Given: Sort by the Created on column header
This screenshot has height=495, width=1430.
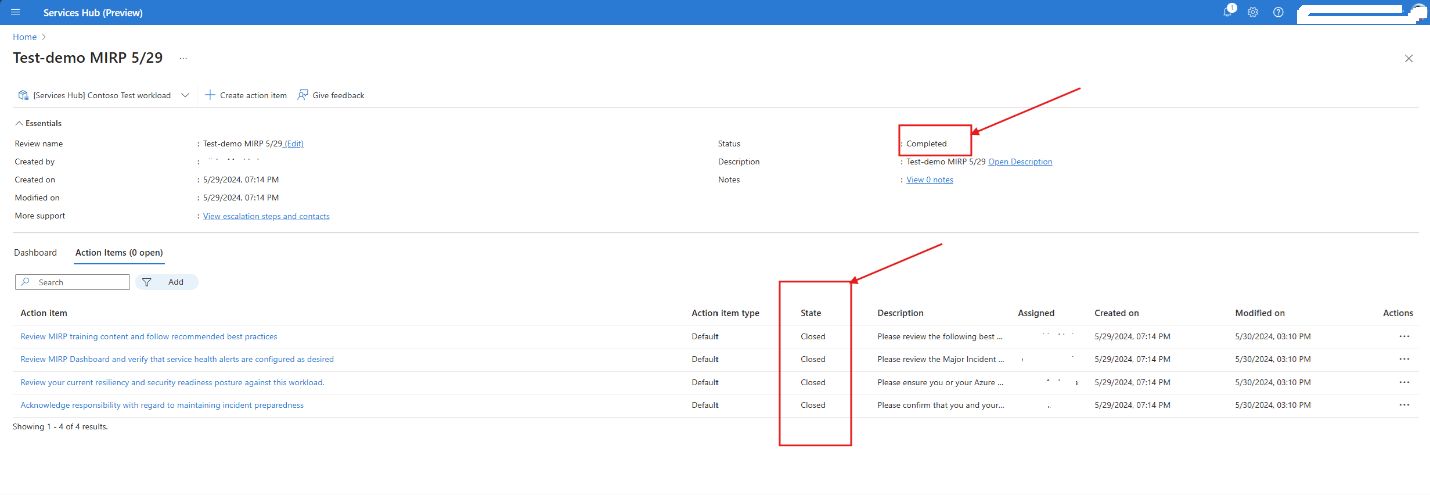Looking at the screenshot, I should click(1116, 313).
